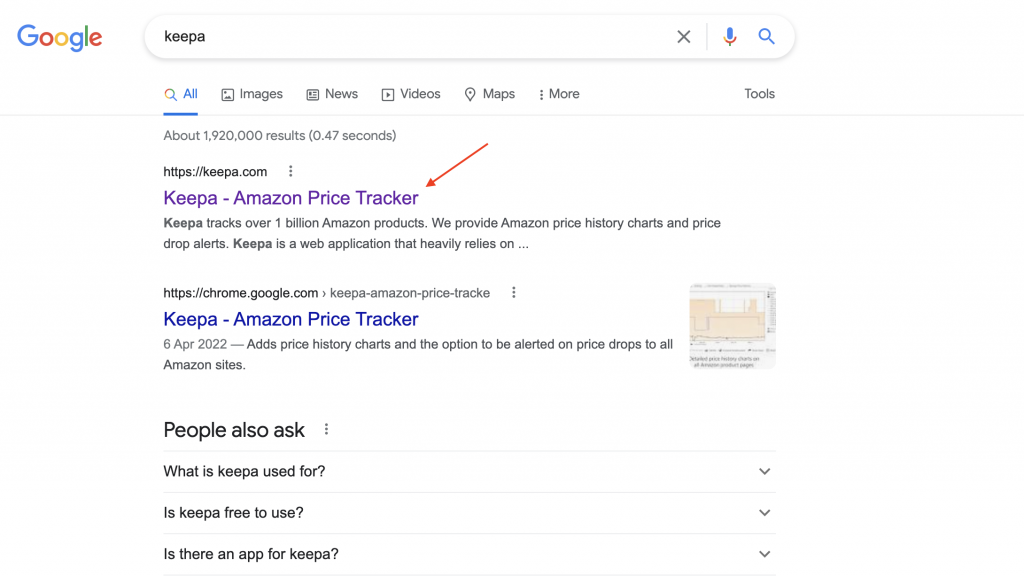This screenshot has width=1024, height=576.
Task: Switch to the News tab
Action: (x=332, y=94)
